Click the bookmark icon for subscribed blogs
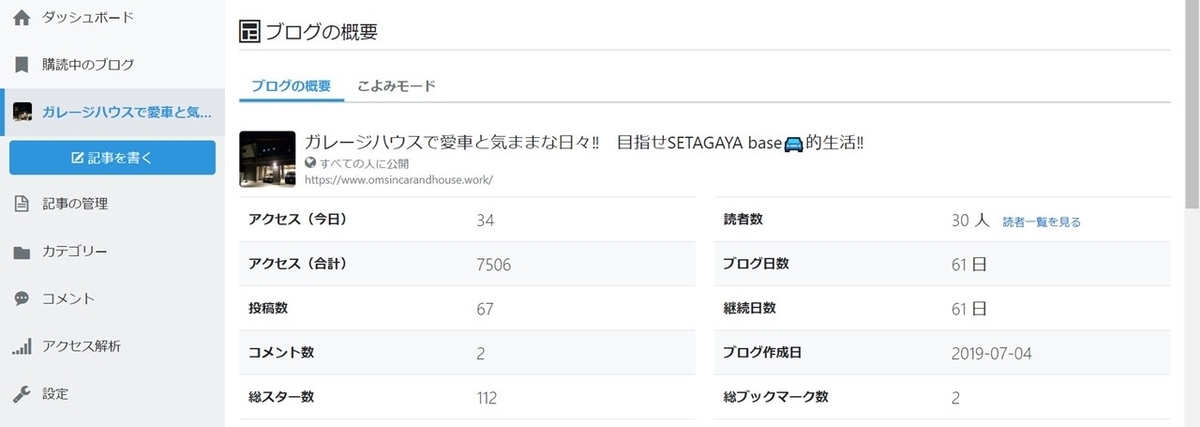 [x=22, y=64]
